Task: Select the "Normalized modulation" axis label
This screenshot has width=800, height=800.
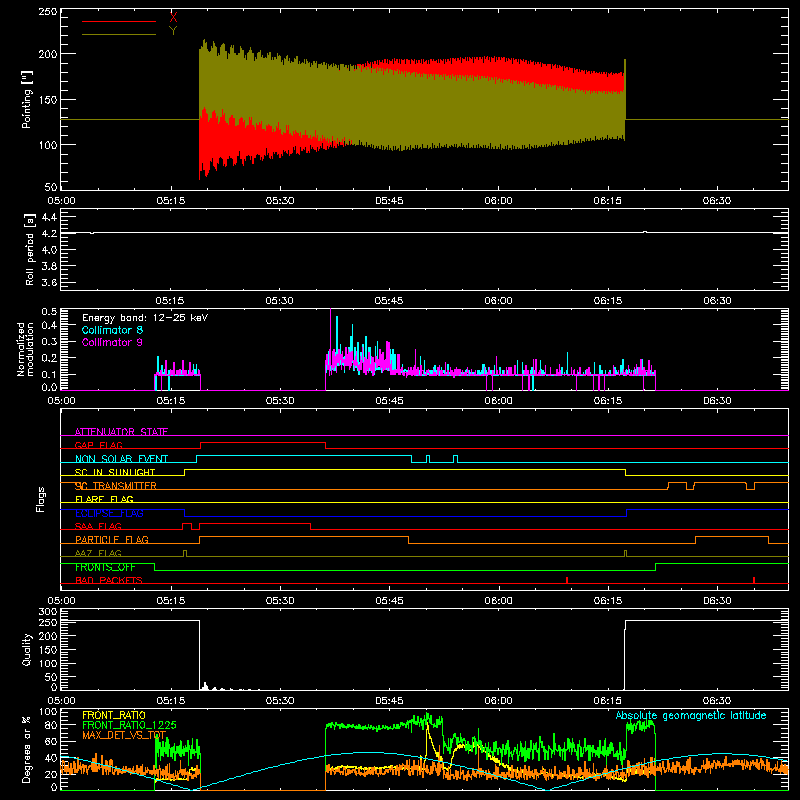Action: click(x=25, y=349)
